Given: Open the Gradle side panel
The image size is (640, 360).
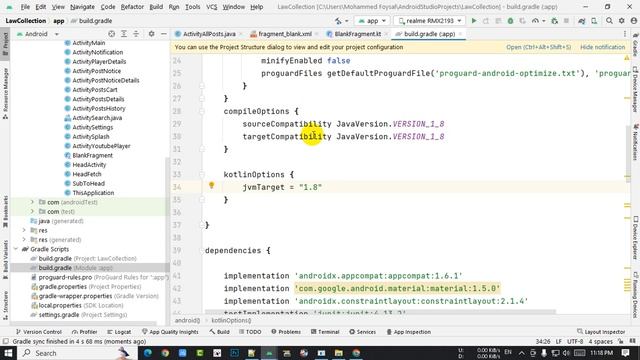Looking at the screenshot, I should click(635, 45).
